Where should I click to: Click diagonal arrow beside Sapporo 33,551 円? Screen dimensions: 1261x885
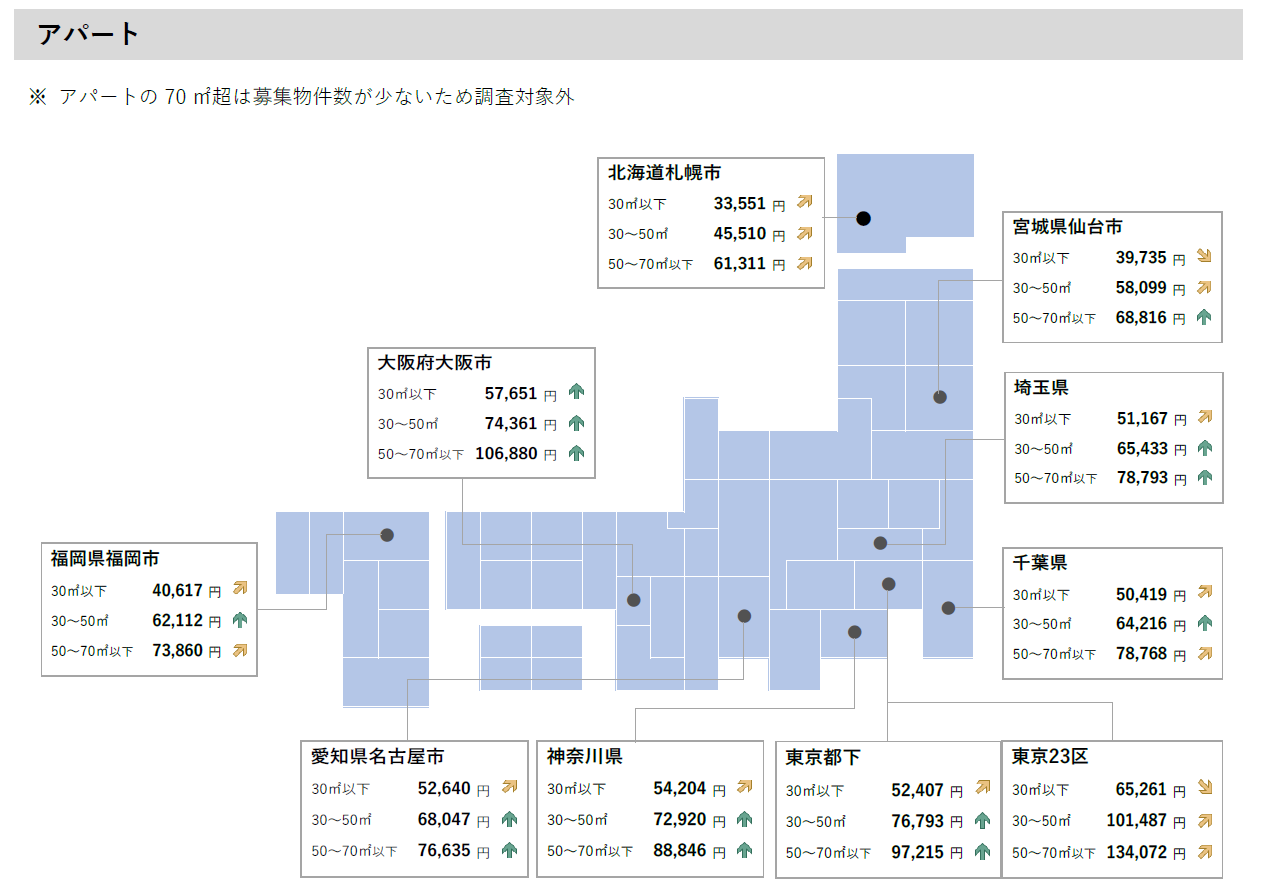(804, 203)
